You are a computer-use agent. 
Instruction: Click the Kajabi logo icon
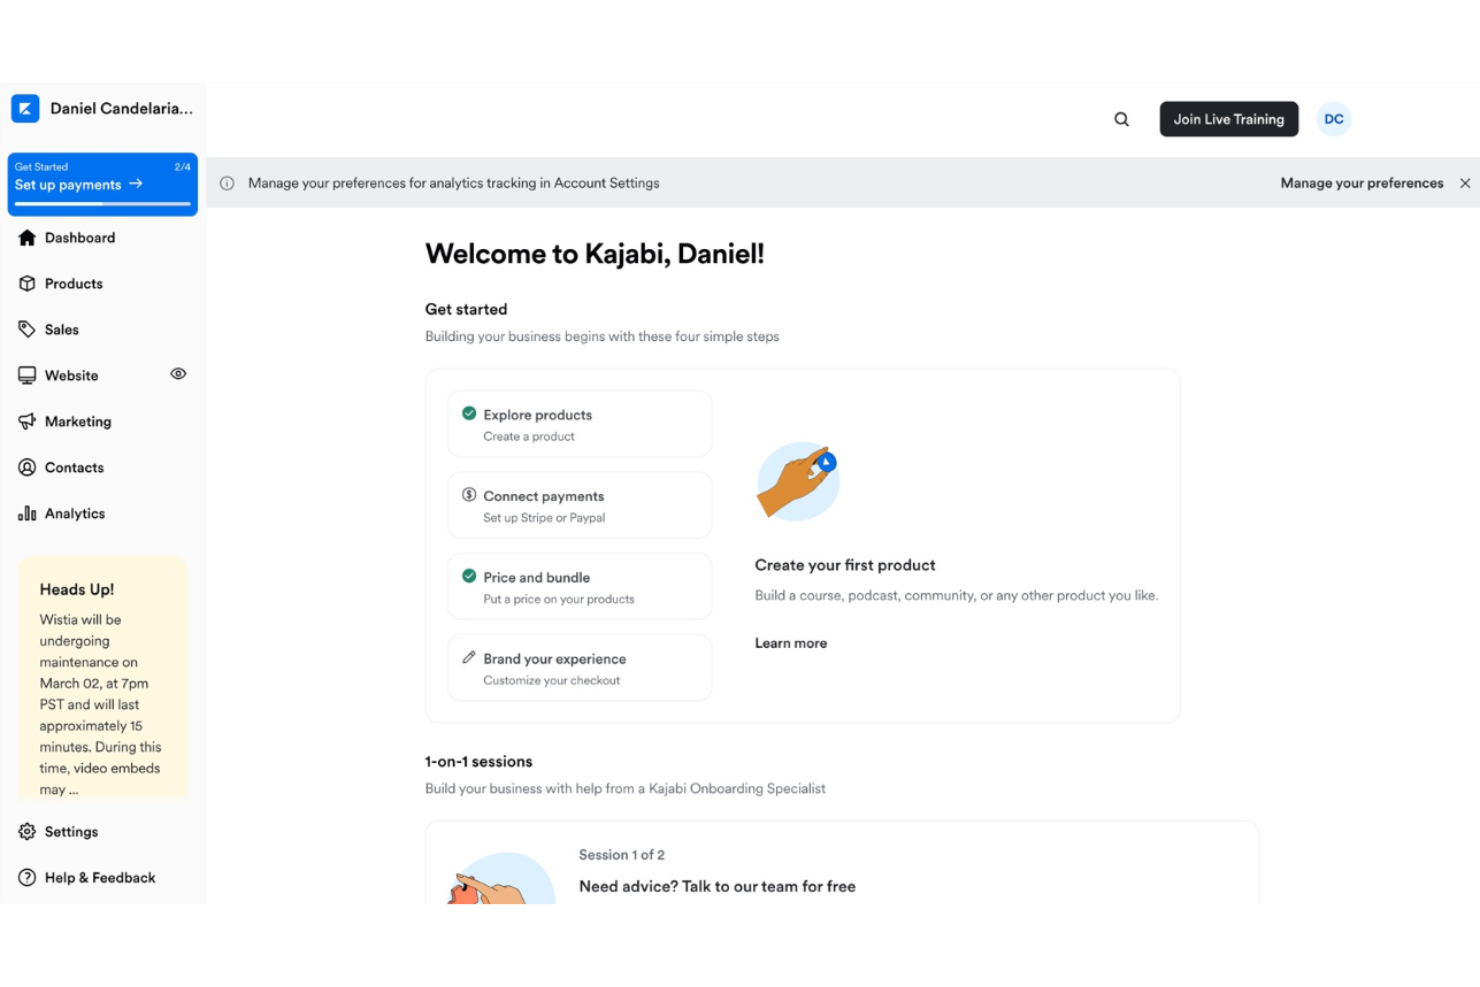25,108
